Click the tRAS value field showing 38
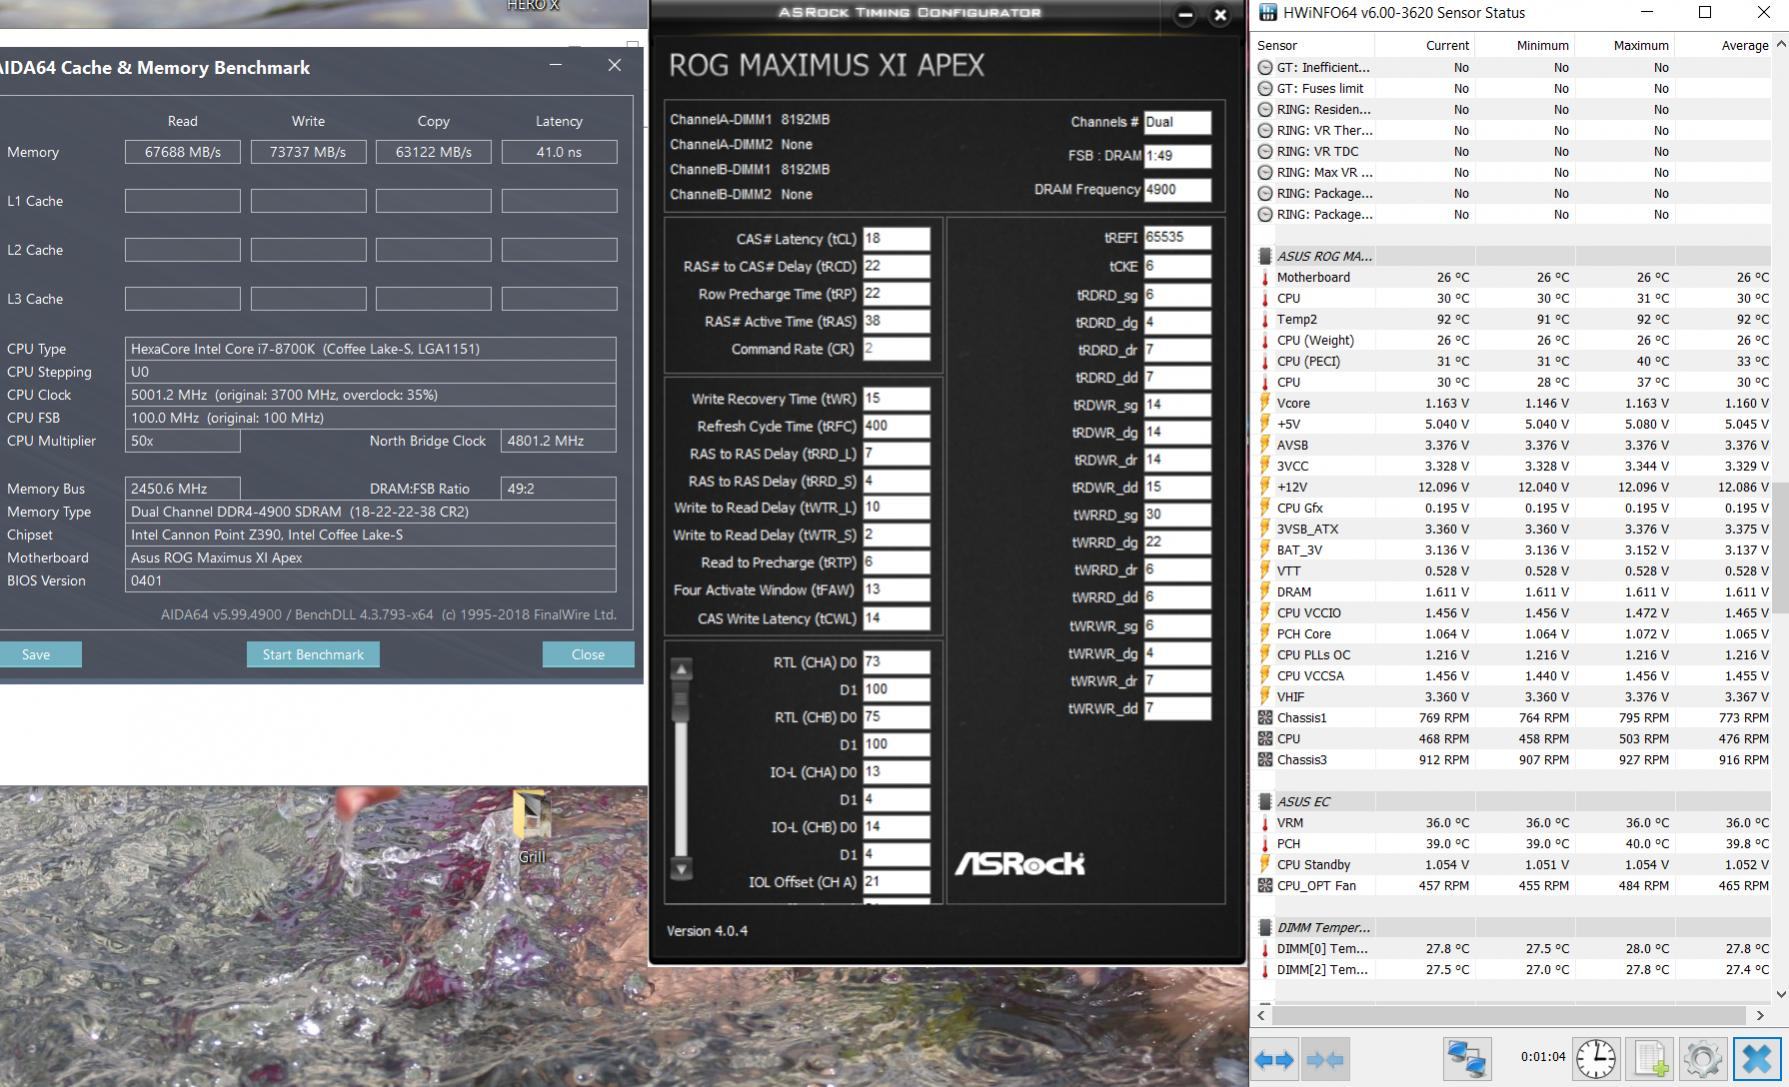 896,321
